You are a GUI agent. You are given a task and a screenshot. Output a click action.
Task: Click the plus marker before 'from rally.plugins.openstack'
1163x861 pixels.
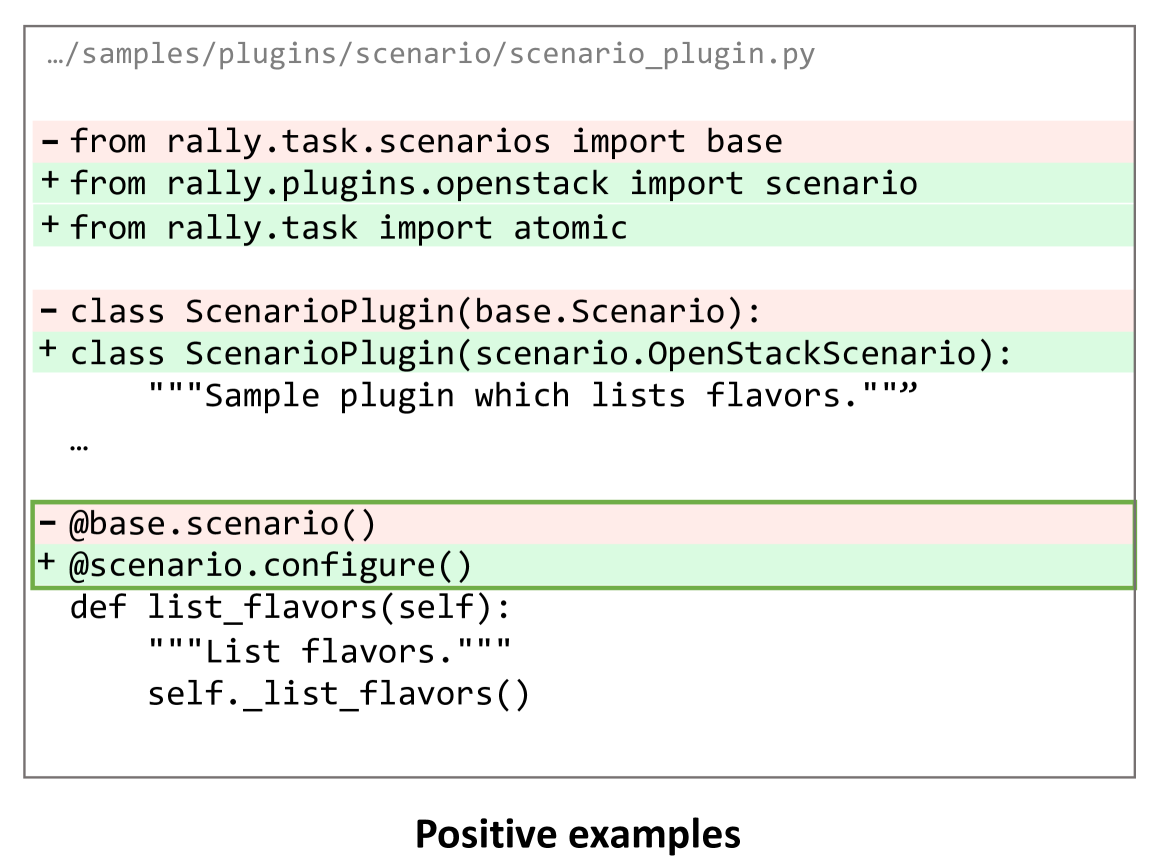(x=50, y=184)
